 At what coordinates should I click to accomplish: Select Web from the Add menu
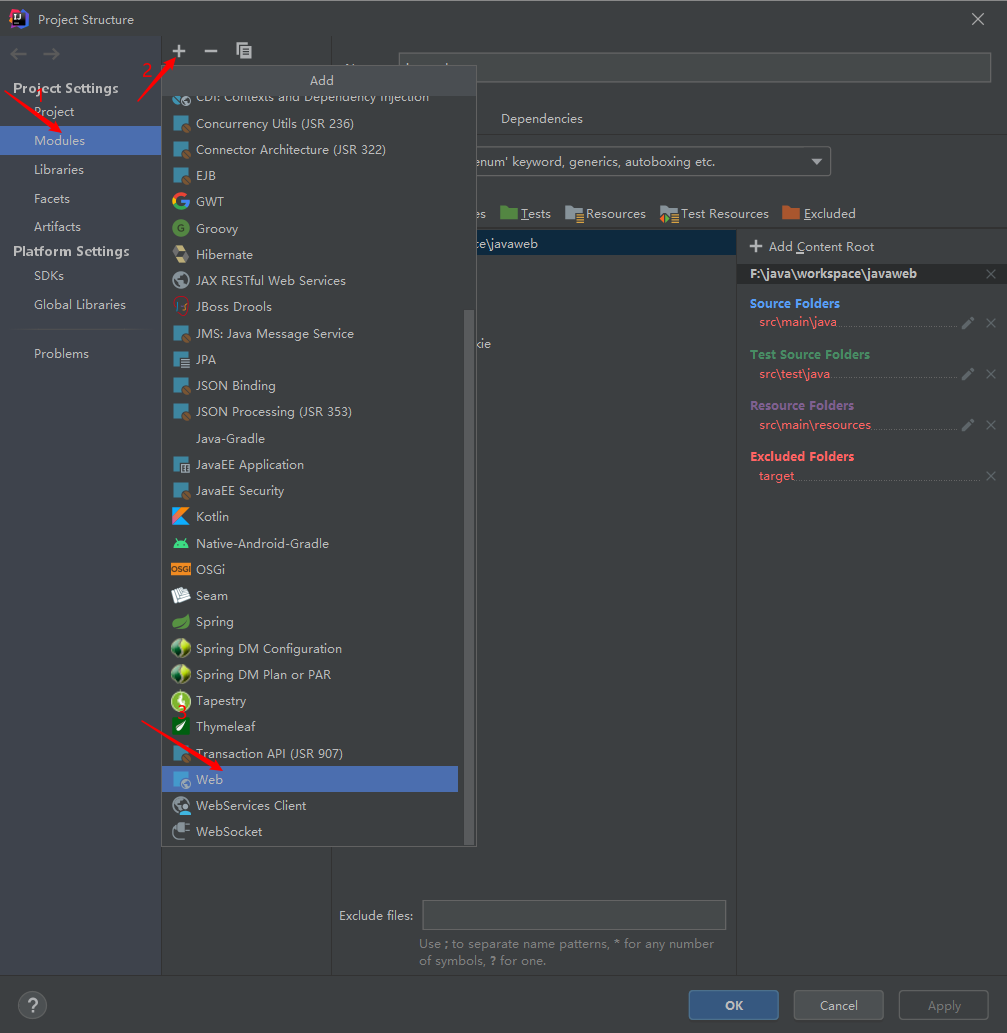[310, 779]
